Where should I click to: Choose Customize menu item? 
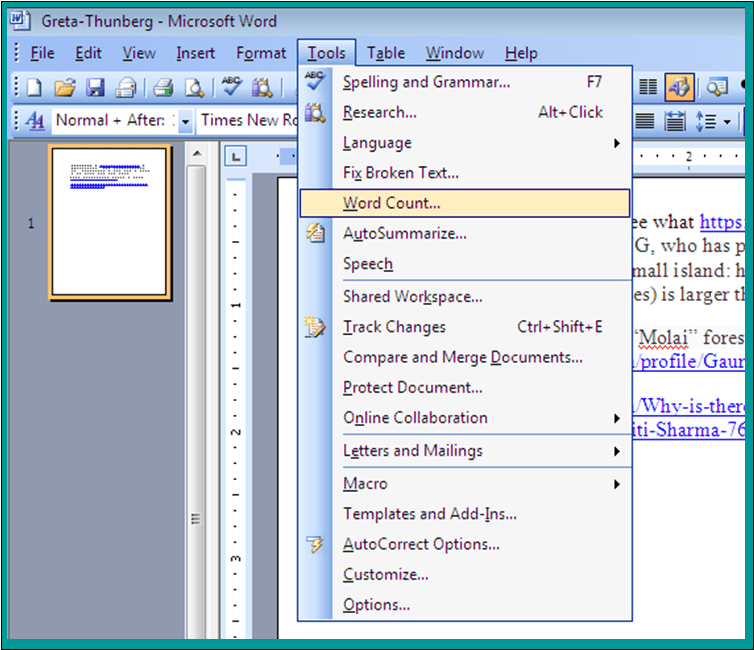coord(465,575)
